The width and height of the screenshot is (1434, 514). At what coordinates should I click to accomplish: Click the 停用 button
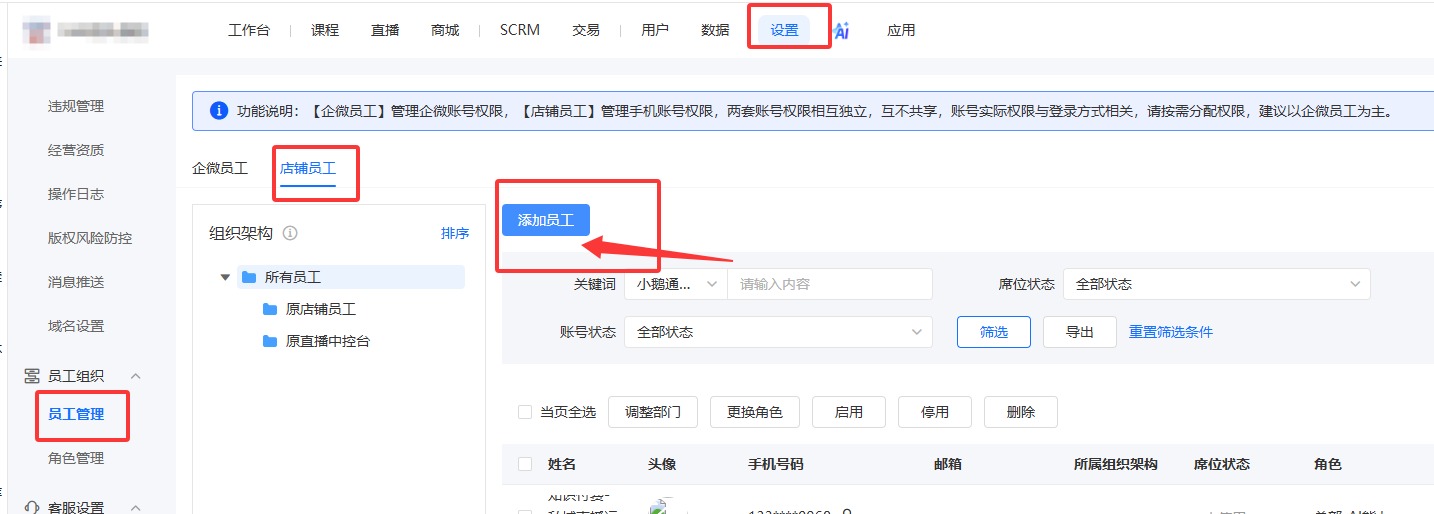[x=935, y=412]
